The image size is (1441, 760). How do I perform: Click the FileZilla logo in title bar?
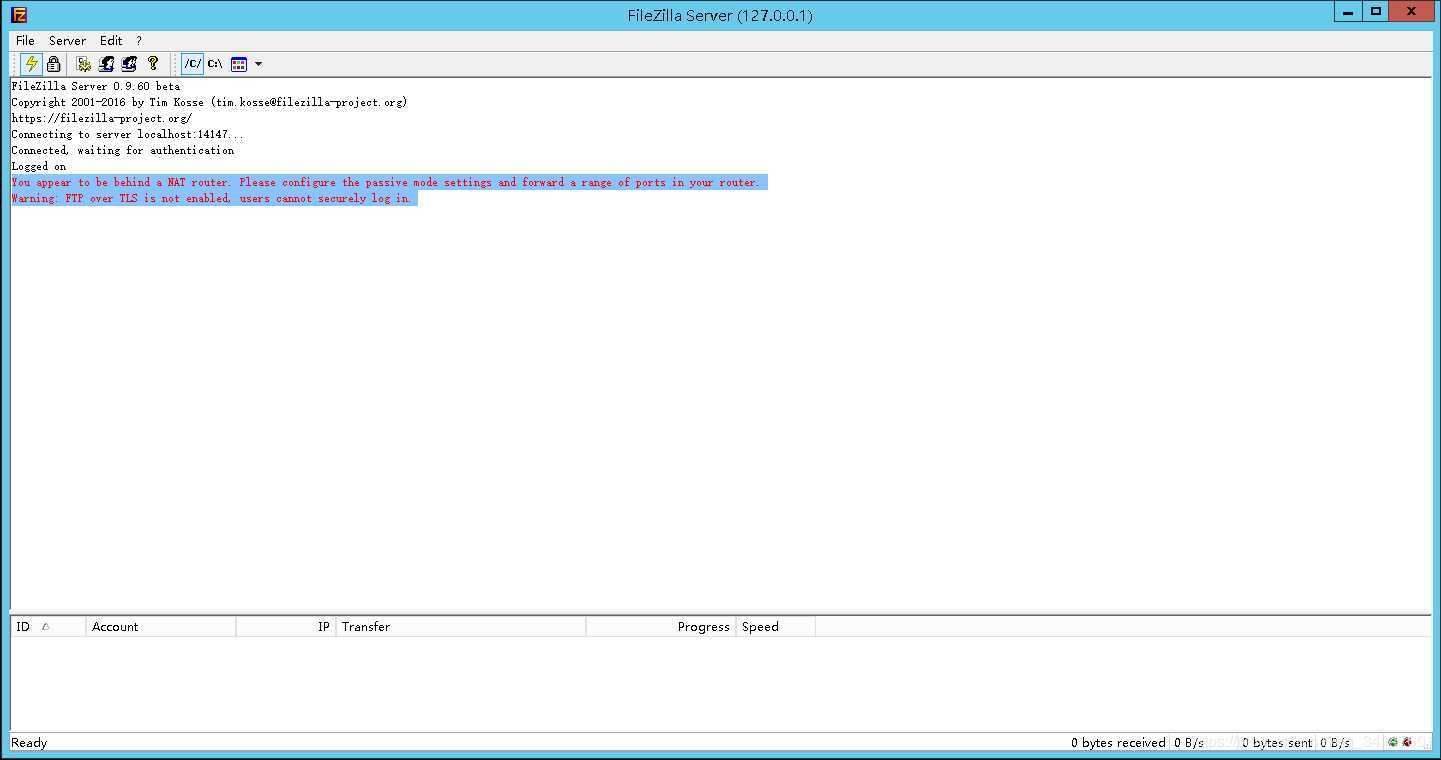tap(19, 15)
